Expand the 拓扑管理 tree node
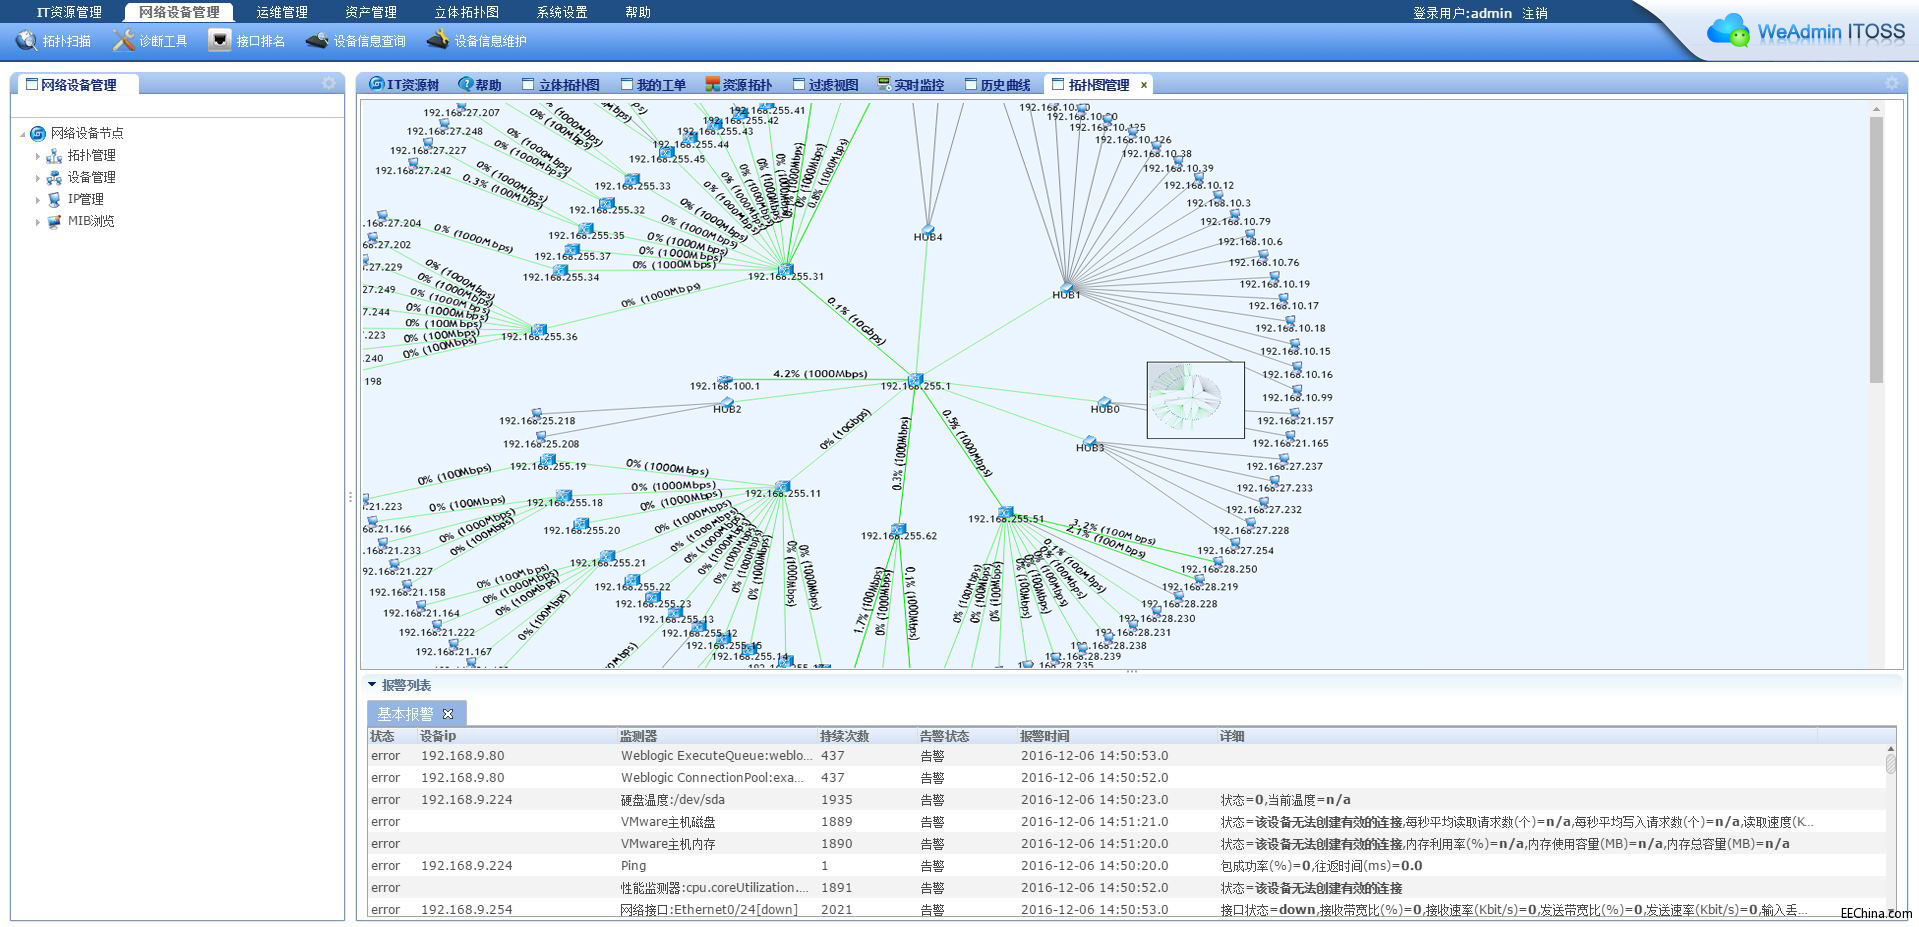1919x927 pixels. [x=38, y=156]
